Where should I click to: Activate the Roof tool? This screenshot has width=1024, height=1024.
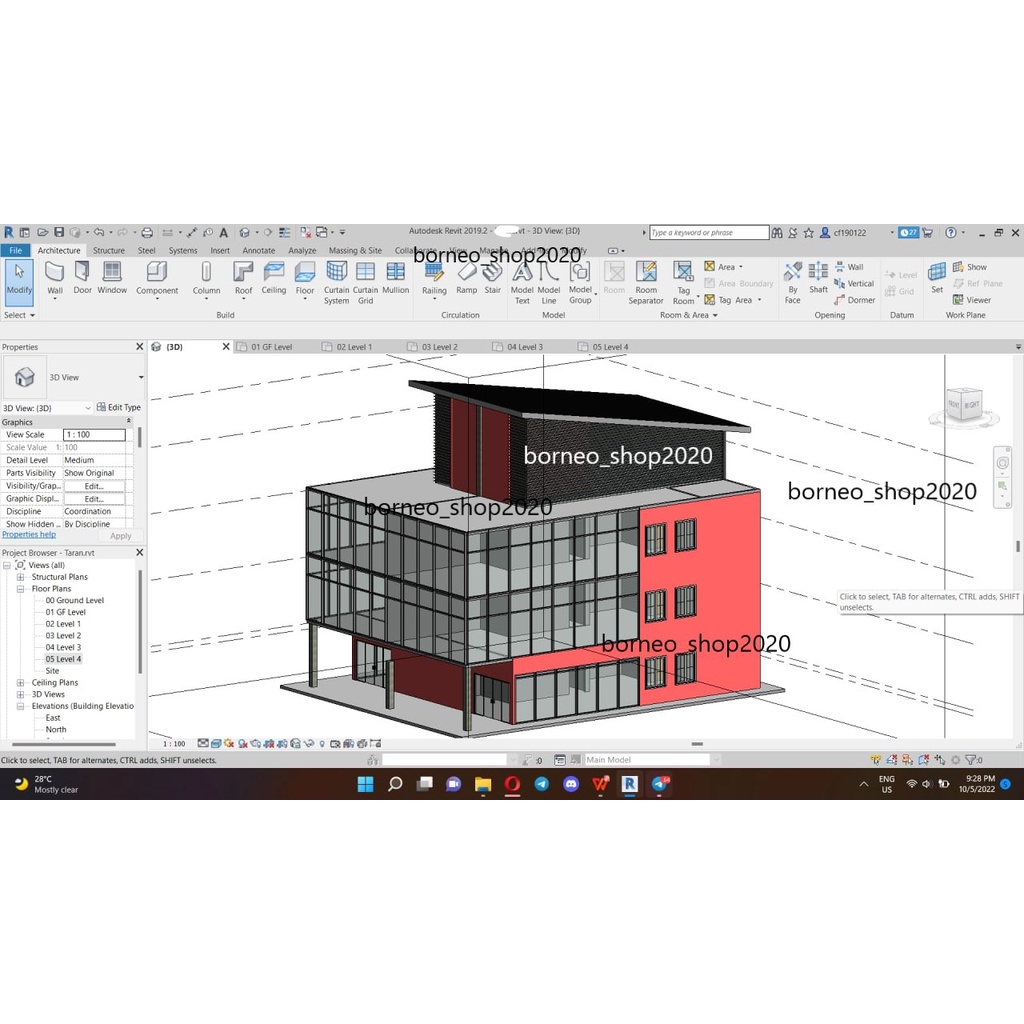tap(243, 277)
